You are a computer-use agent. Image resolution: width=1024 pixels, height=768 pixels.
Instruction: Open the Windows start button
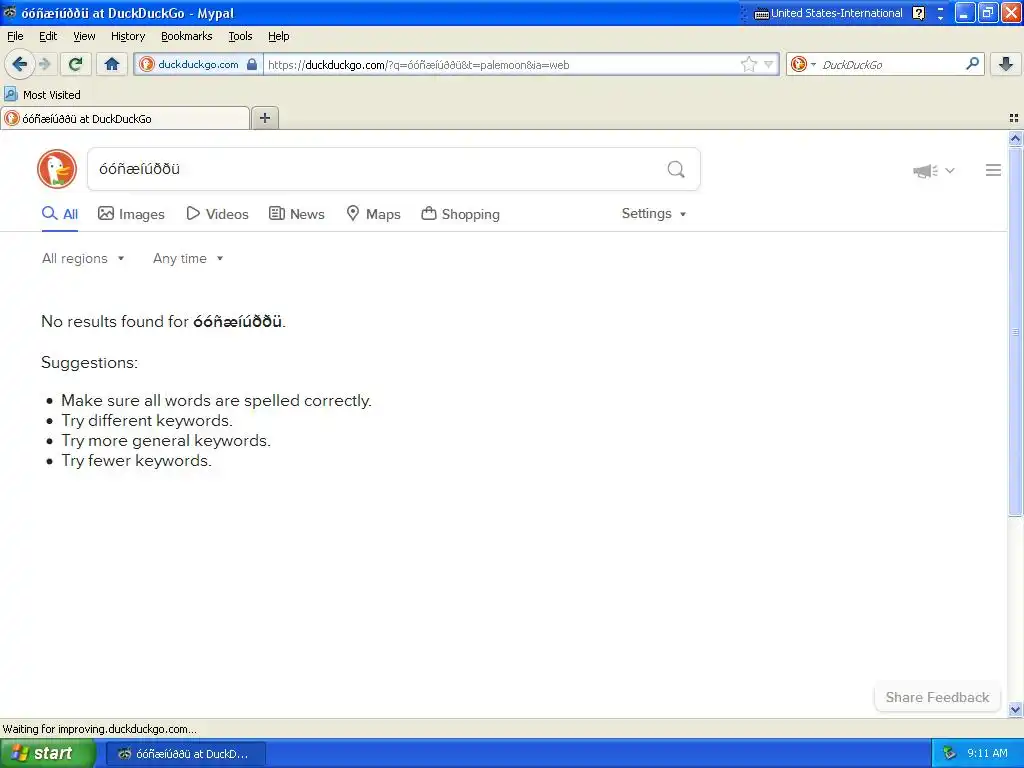(x=48, y=753)
